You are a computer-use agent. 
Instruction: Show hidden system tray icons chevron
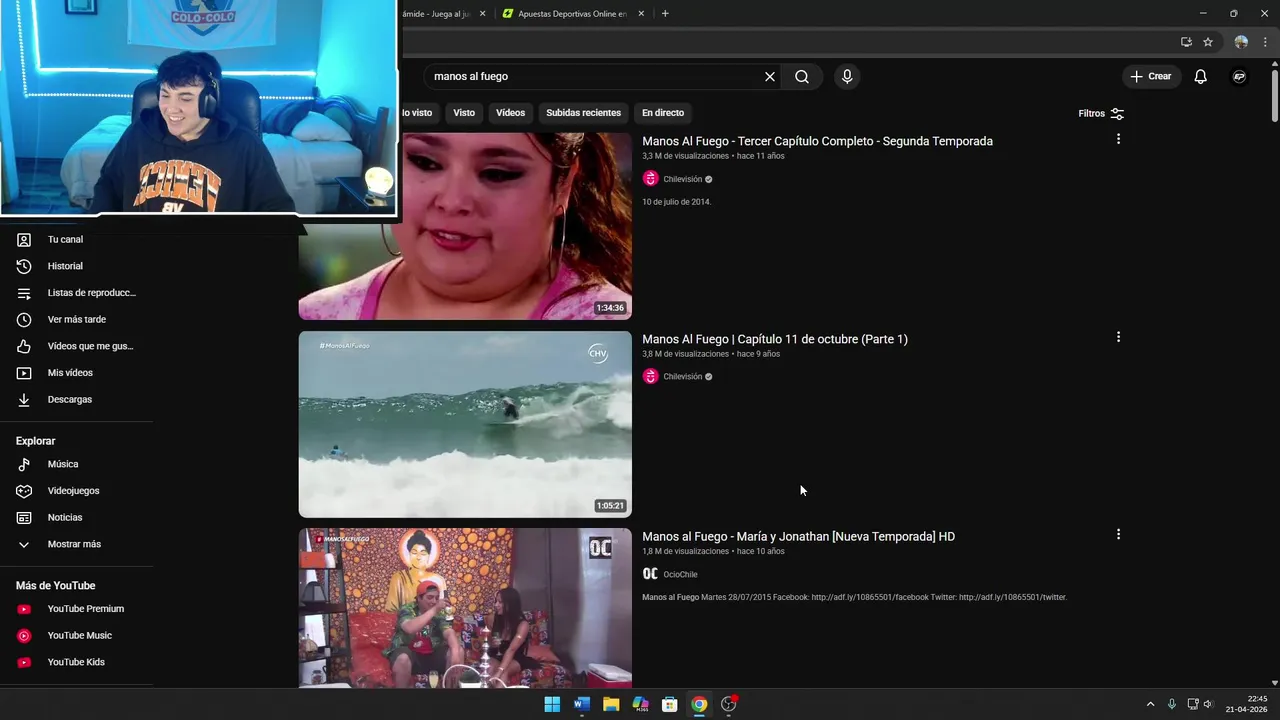(1150, 704)
